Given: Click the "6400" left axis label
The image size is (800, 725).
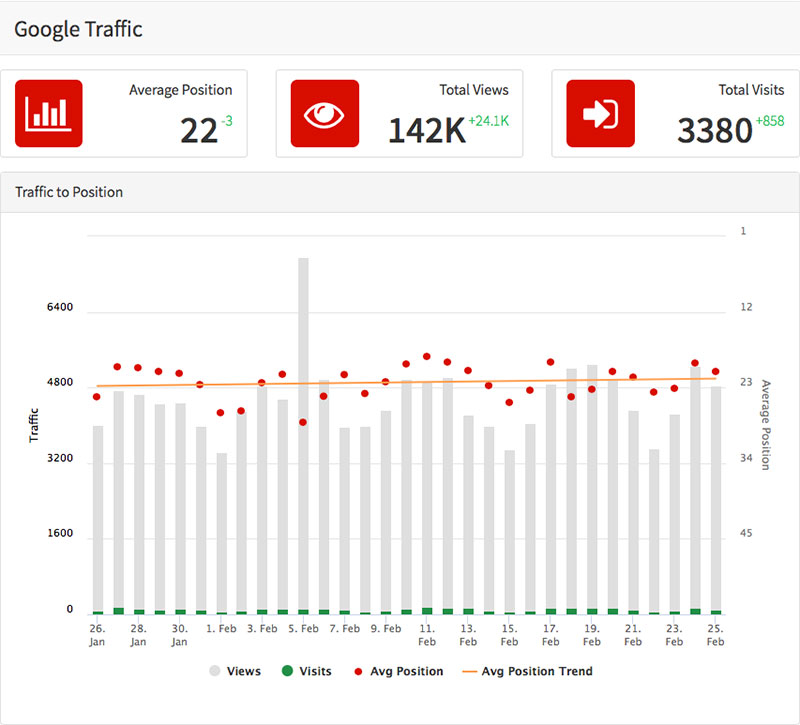Looking at the screenshot, I should coord(60,307).
